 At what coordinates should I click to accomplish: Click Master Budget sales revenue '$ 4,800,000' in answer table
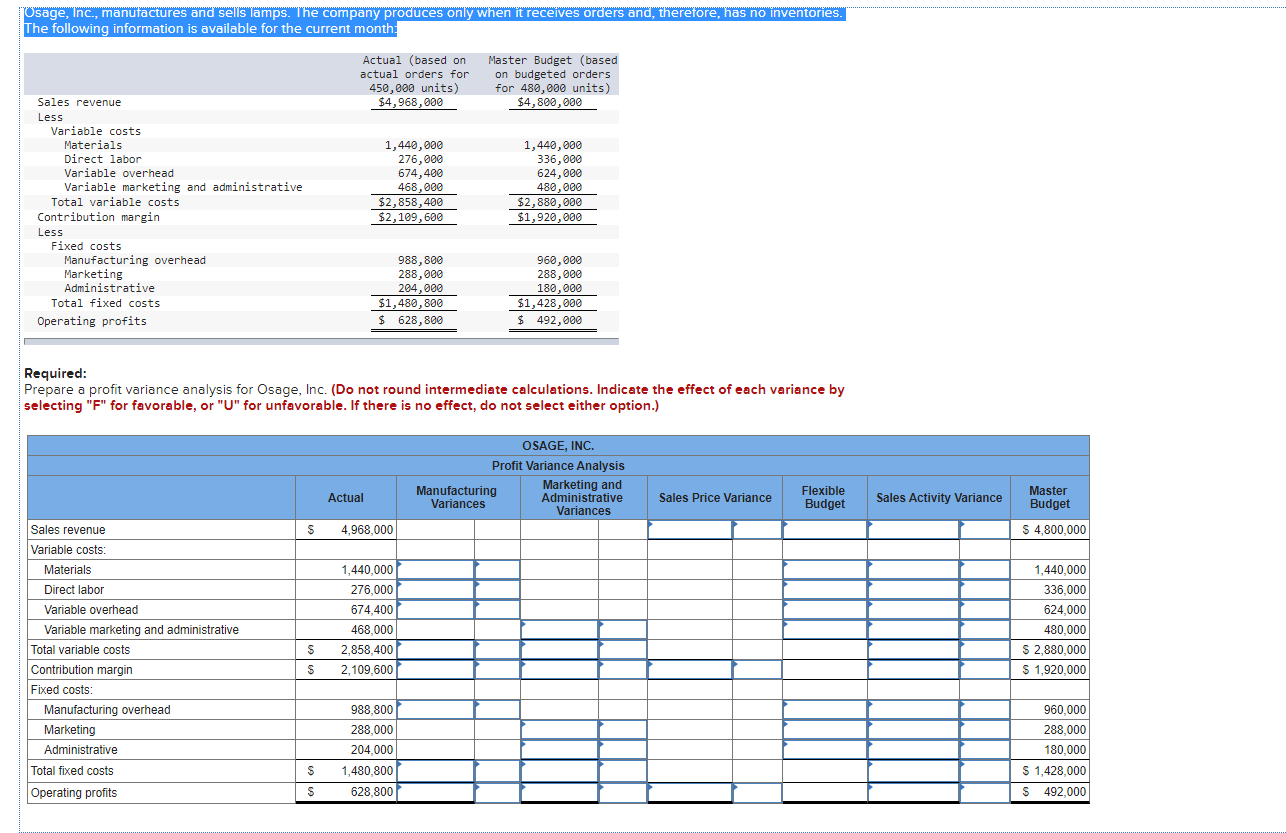[x=1054, y=530]
